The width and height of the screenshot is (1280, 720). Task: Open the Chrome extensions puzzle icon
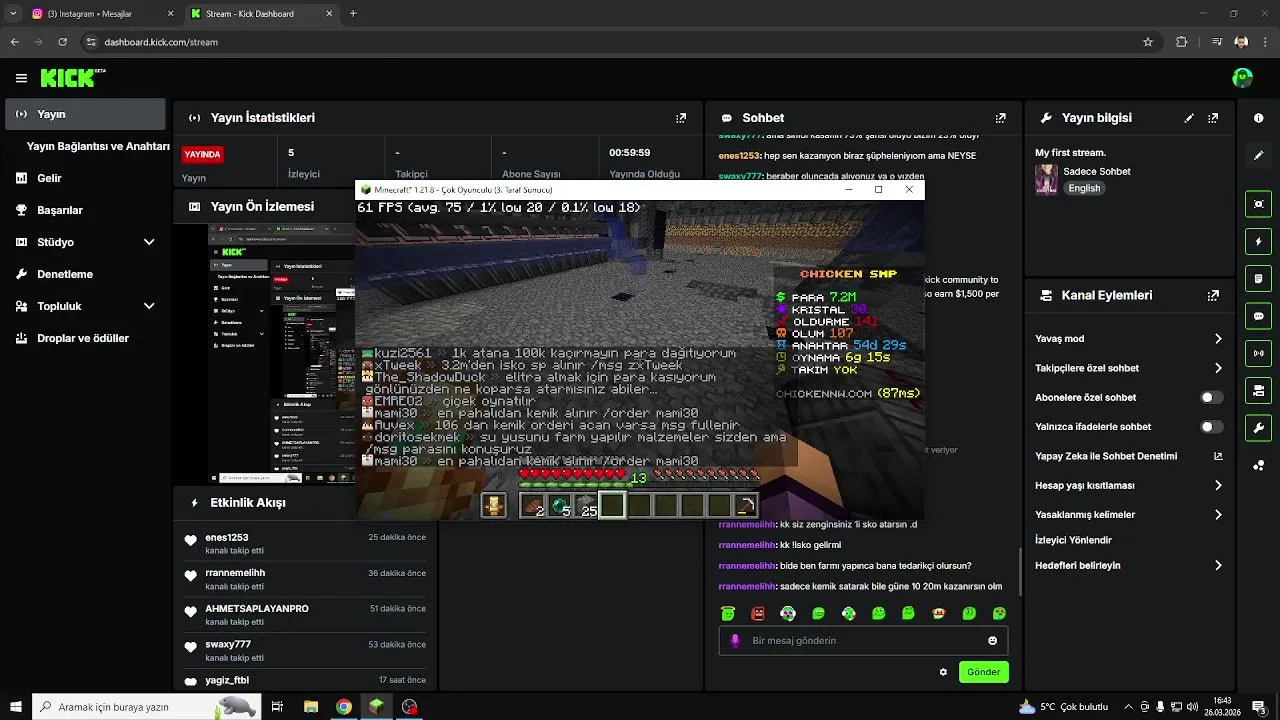1181,42
